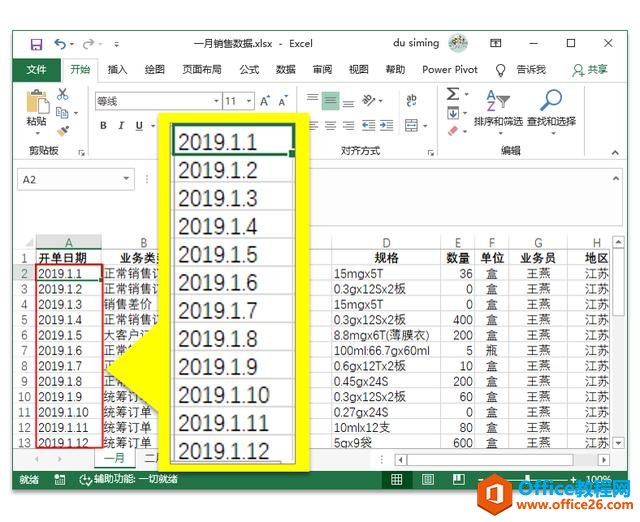Screen dimensions: 640x522
Task: Click the accessibility 辅助功能 status
Action: (128, 480)
